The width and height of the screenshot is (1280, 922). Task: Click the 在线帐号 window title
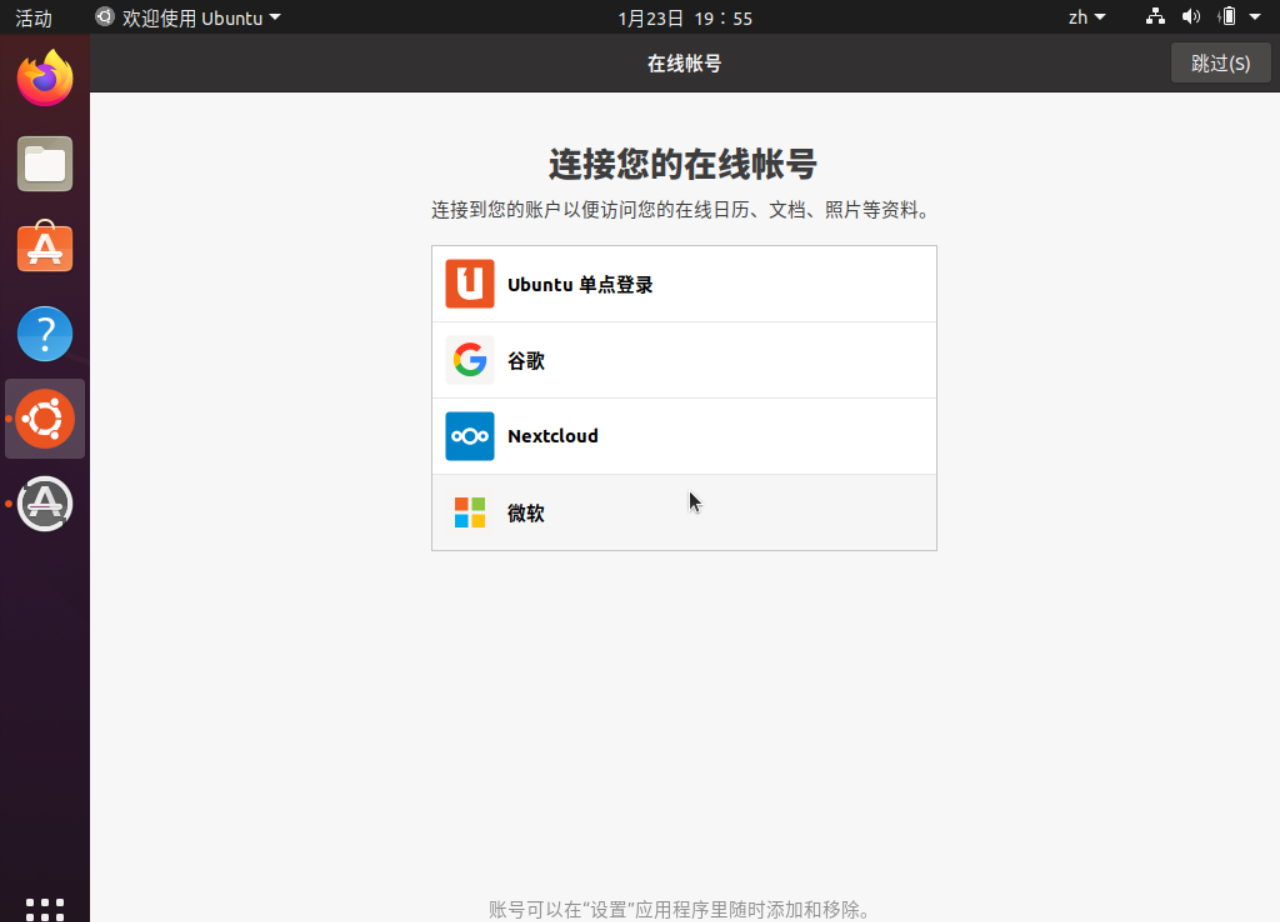click(x=684, y=63)
